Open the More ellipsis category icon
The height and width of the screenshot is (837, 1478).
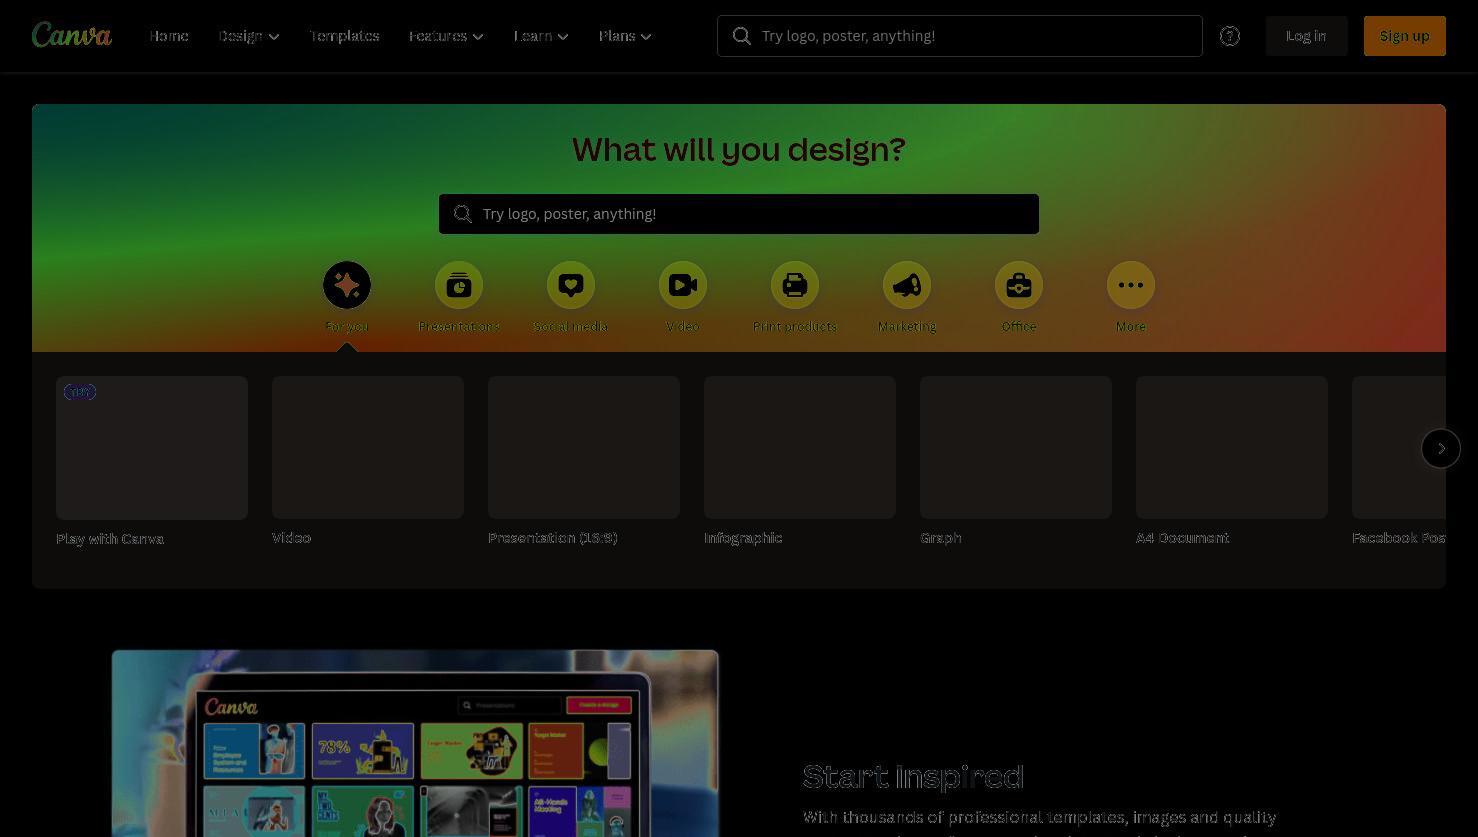click(1131, 285)
